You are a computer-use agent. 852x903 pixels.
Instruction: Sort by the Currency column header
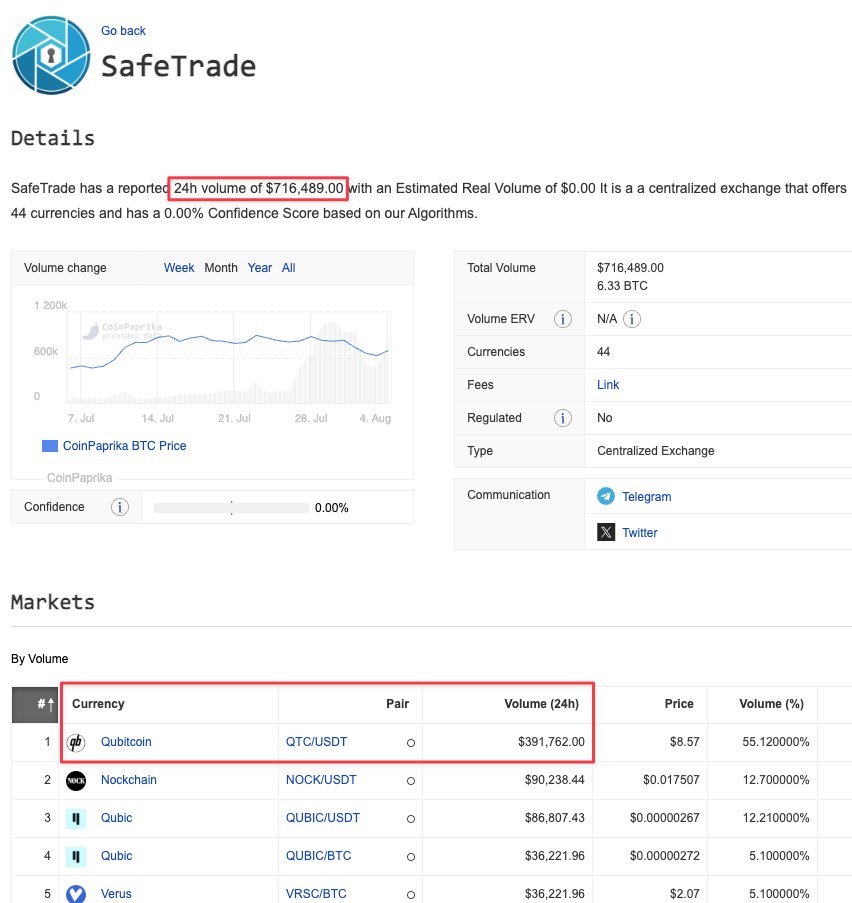(x=98, y=704)
